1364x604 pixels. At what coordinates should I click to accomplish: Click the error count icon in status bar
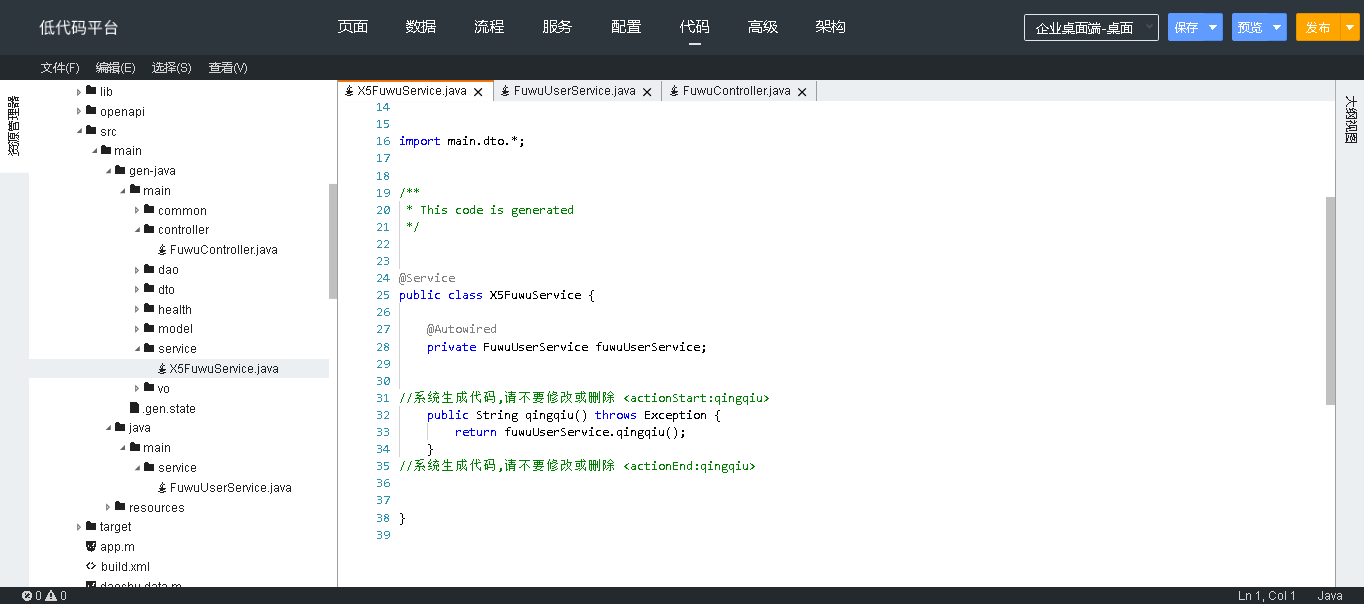click(27, 596)
